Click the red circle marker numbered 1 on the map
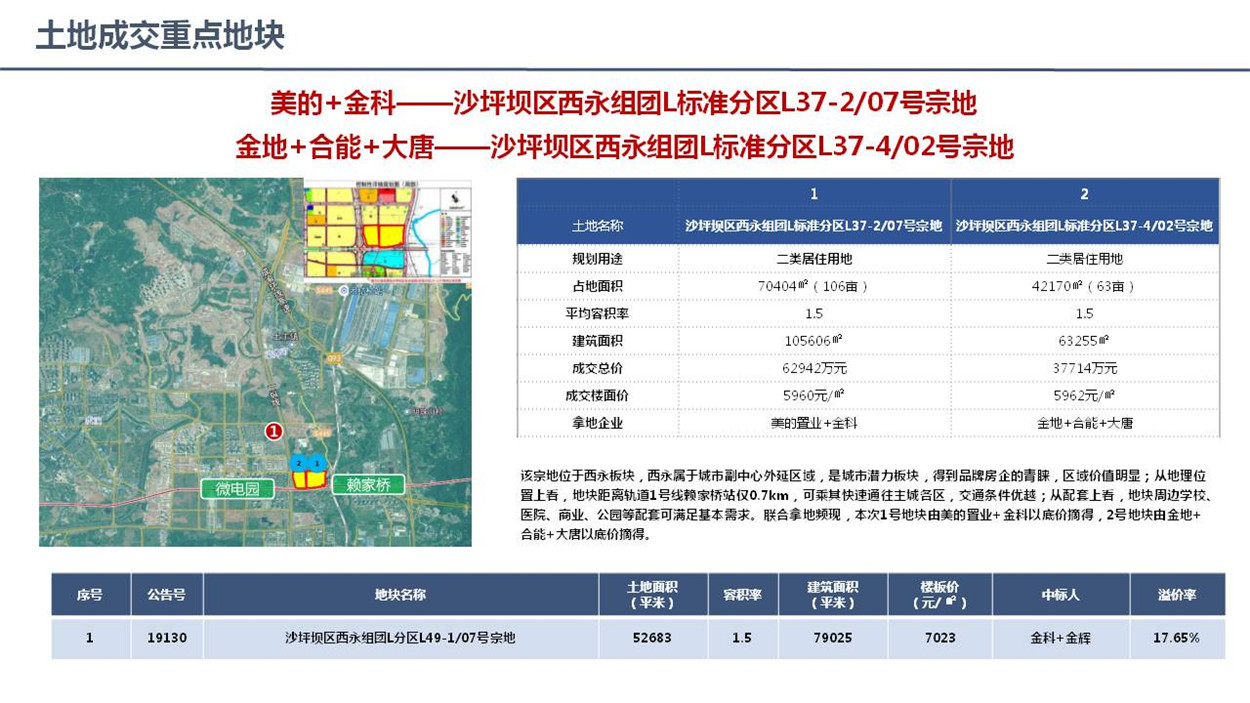This screenshot has width=1250, height=703. 274,430
